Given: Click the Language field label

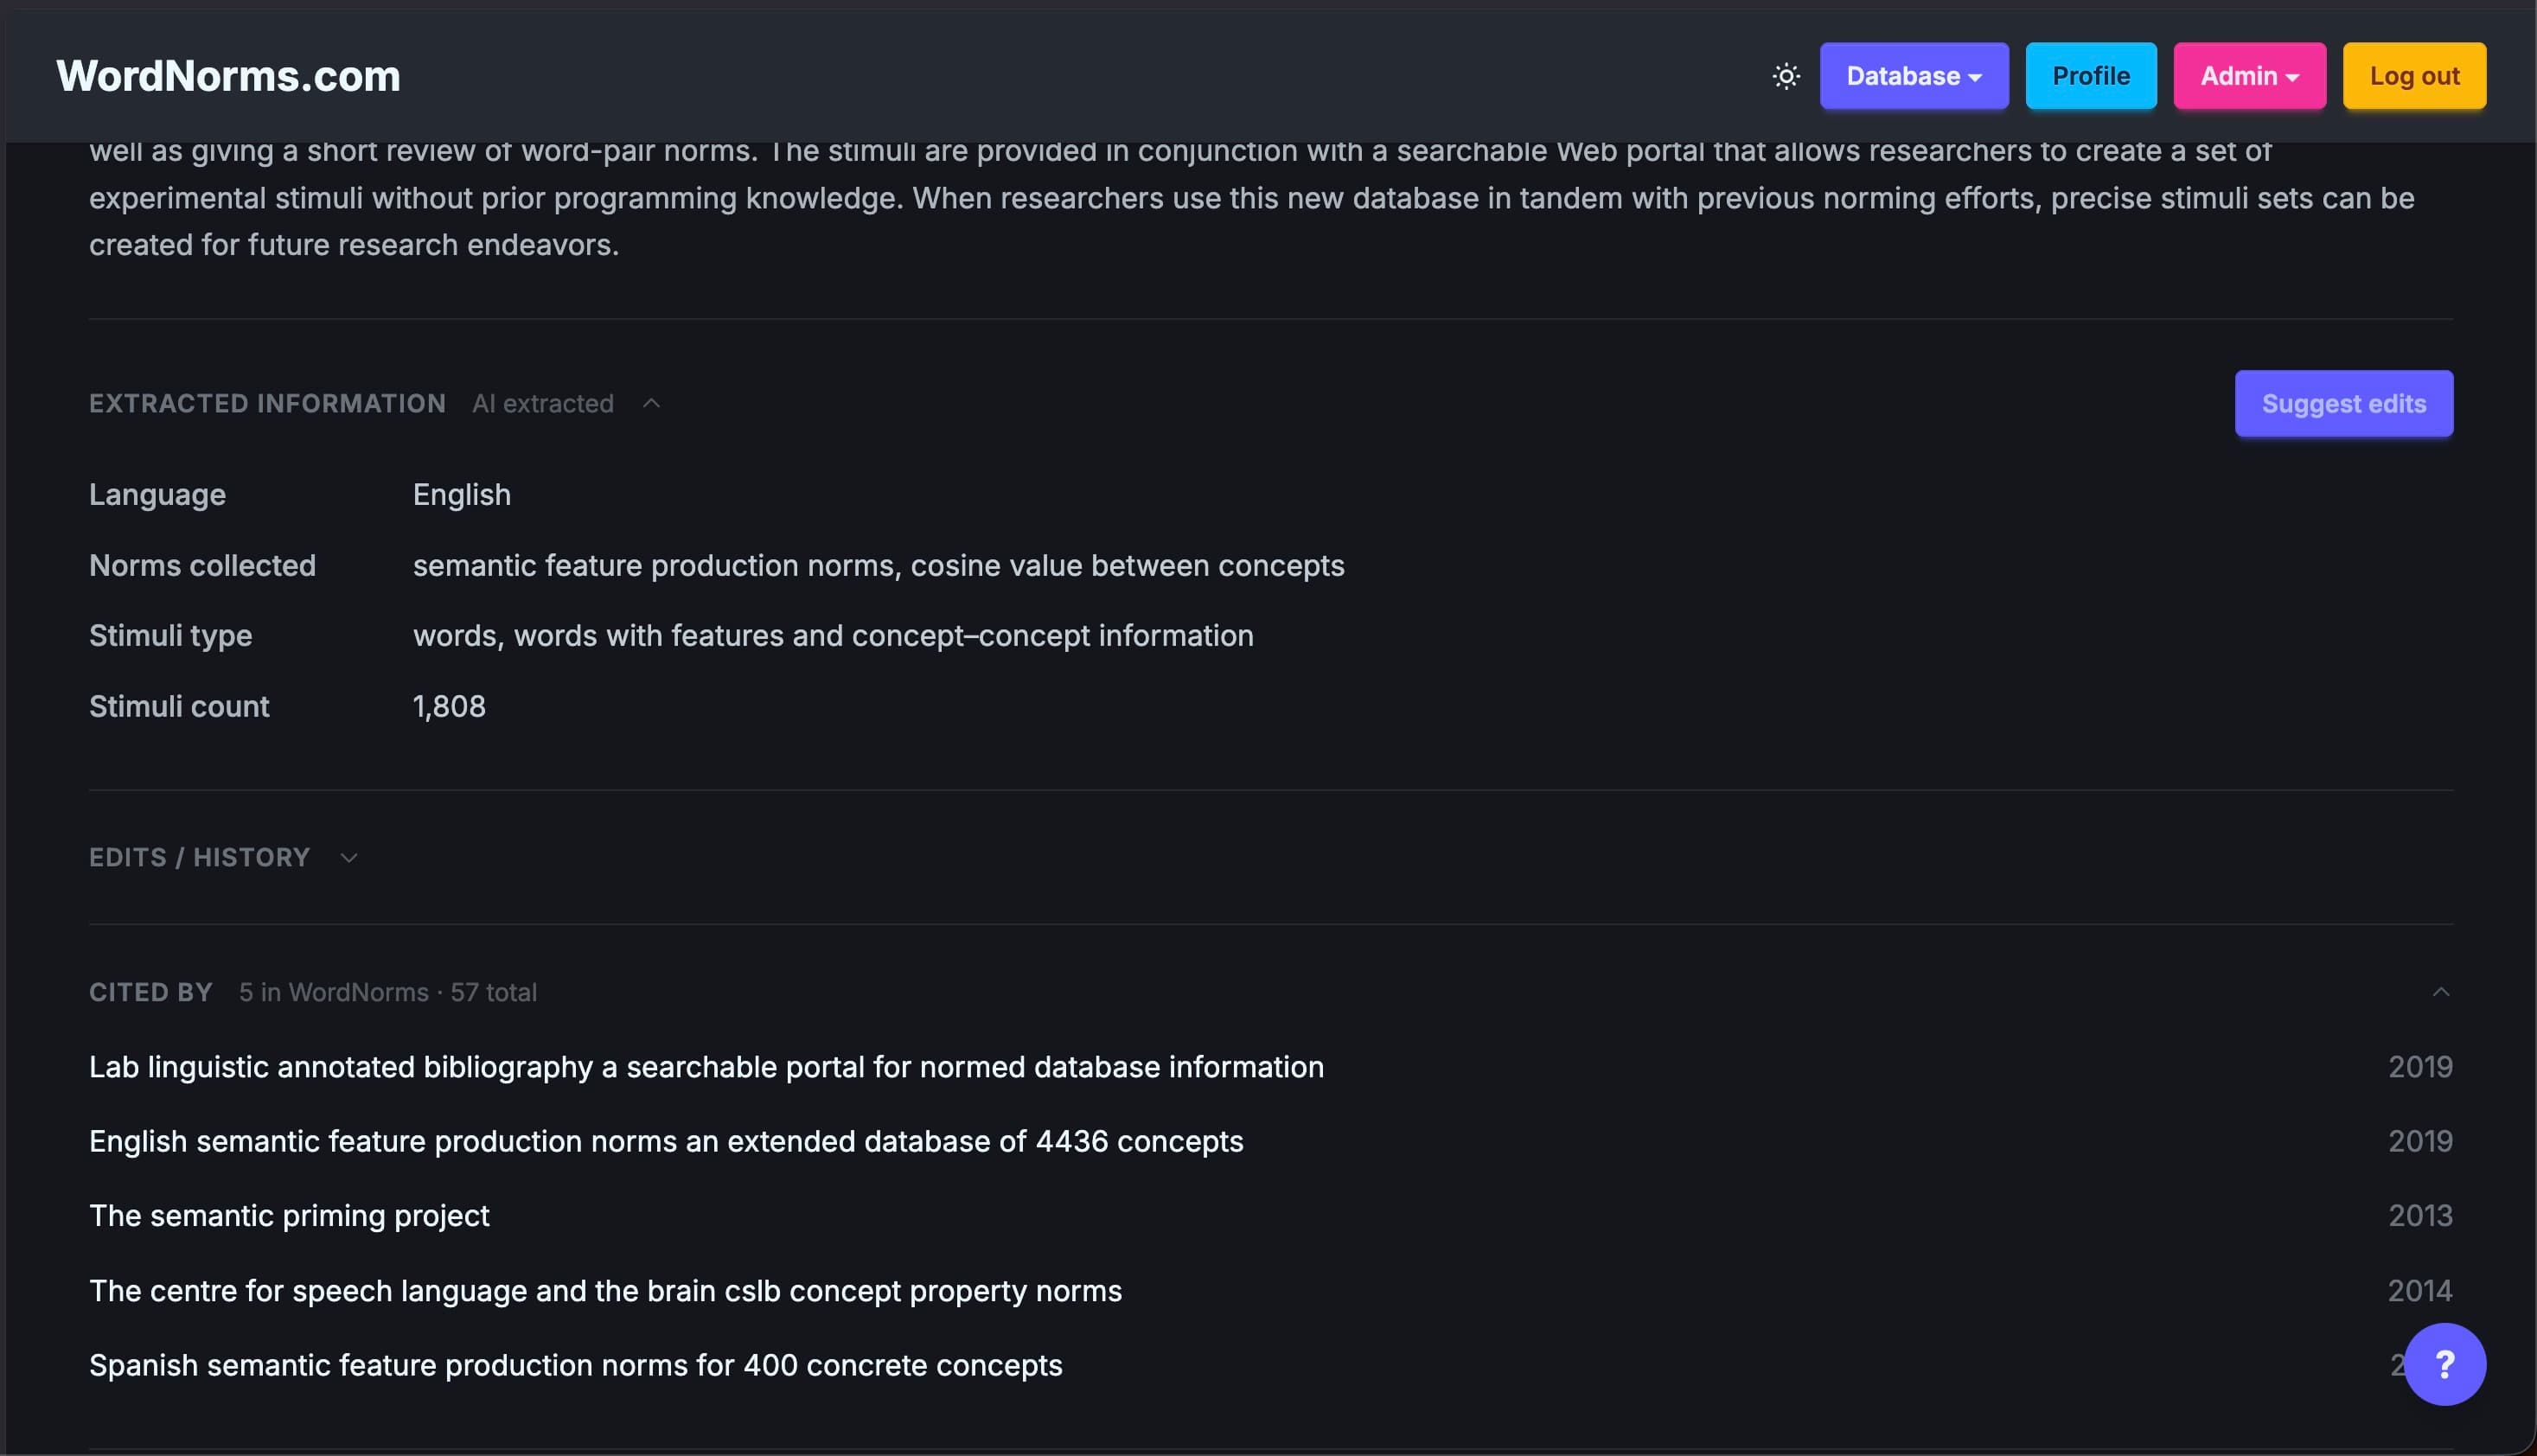Looking at the screenshot, I should click(157, 495).
